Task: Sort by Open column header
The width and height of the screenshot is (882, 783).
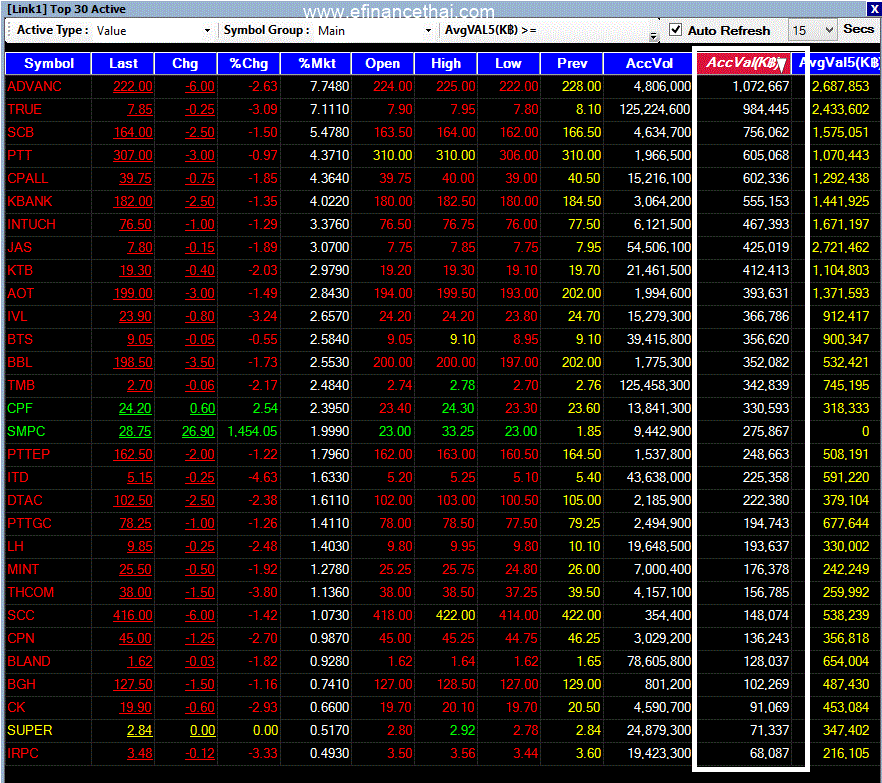Action: pos(382,64)
